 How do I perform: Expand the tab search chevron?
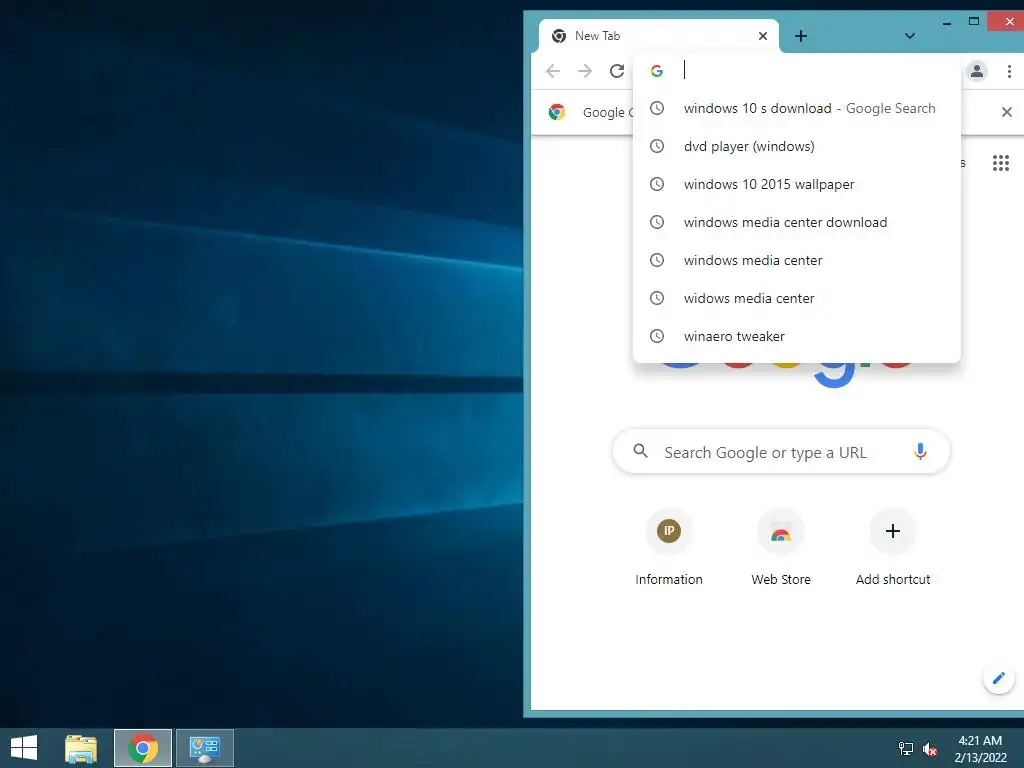tap(910, 36)
